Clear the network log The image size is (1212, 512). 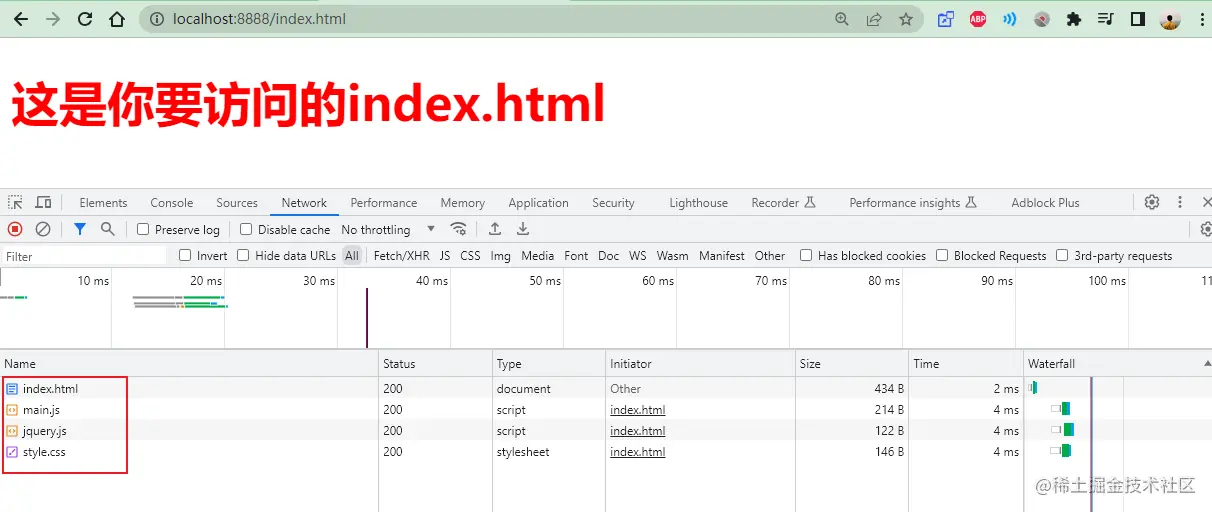[43, 229]
